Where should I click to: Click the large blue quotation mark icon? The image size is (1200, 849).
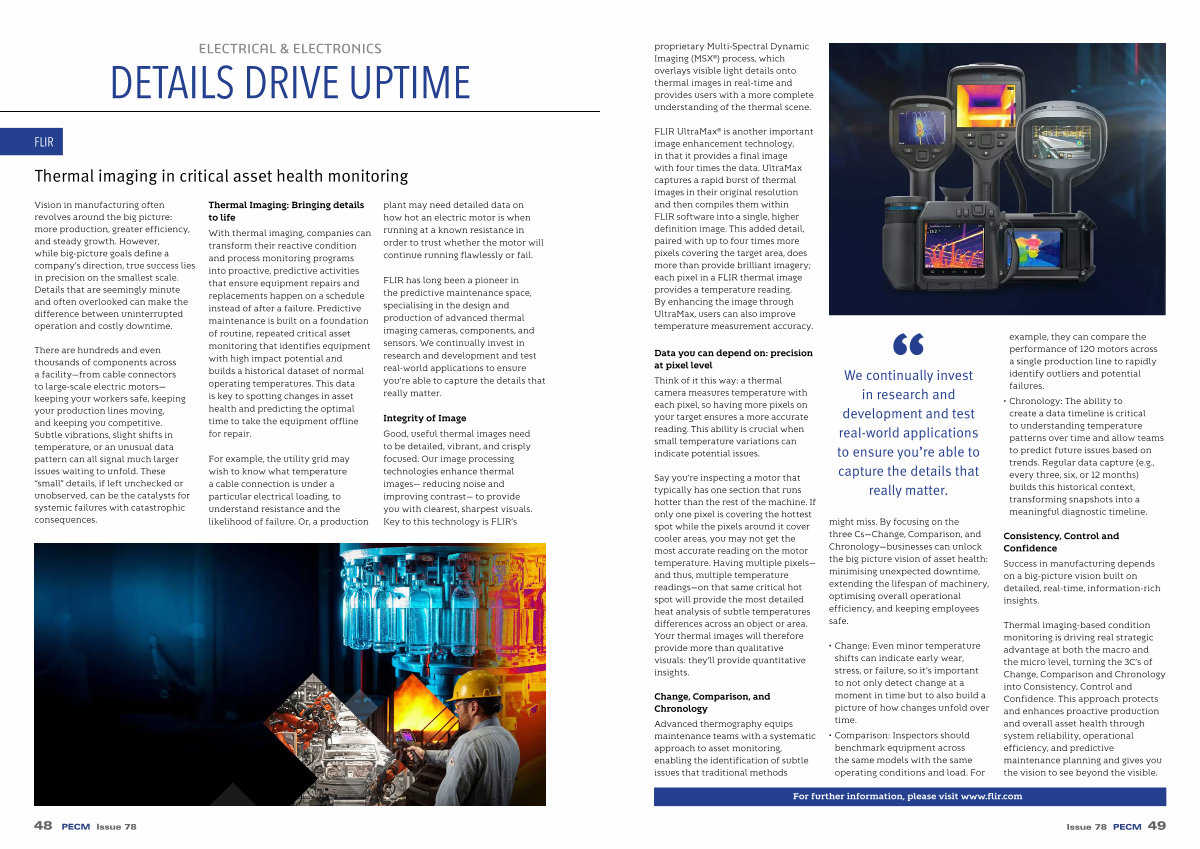click(908, 345)
